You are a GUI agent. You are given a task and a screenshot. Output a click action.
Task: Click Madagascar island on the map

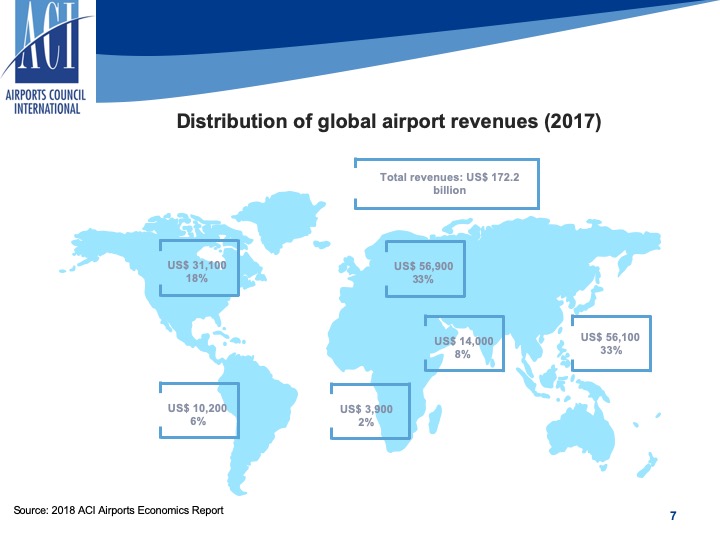point(436,419)
